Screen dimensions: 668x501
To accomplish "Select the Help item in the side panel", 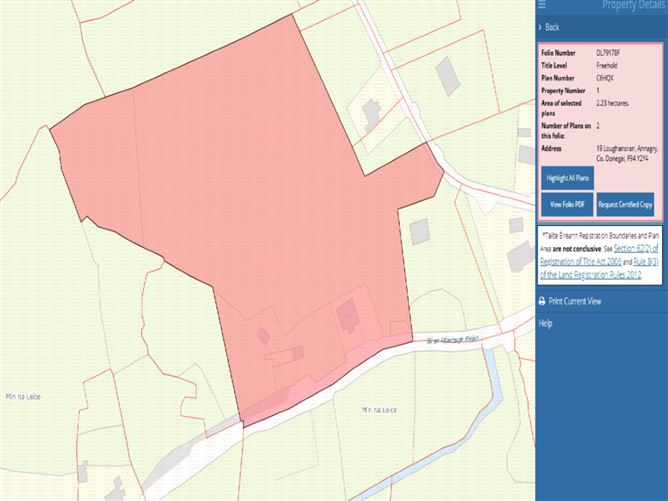I will coord(546,324).
